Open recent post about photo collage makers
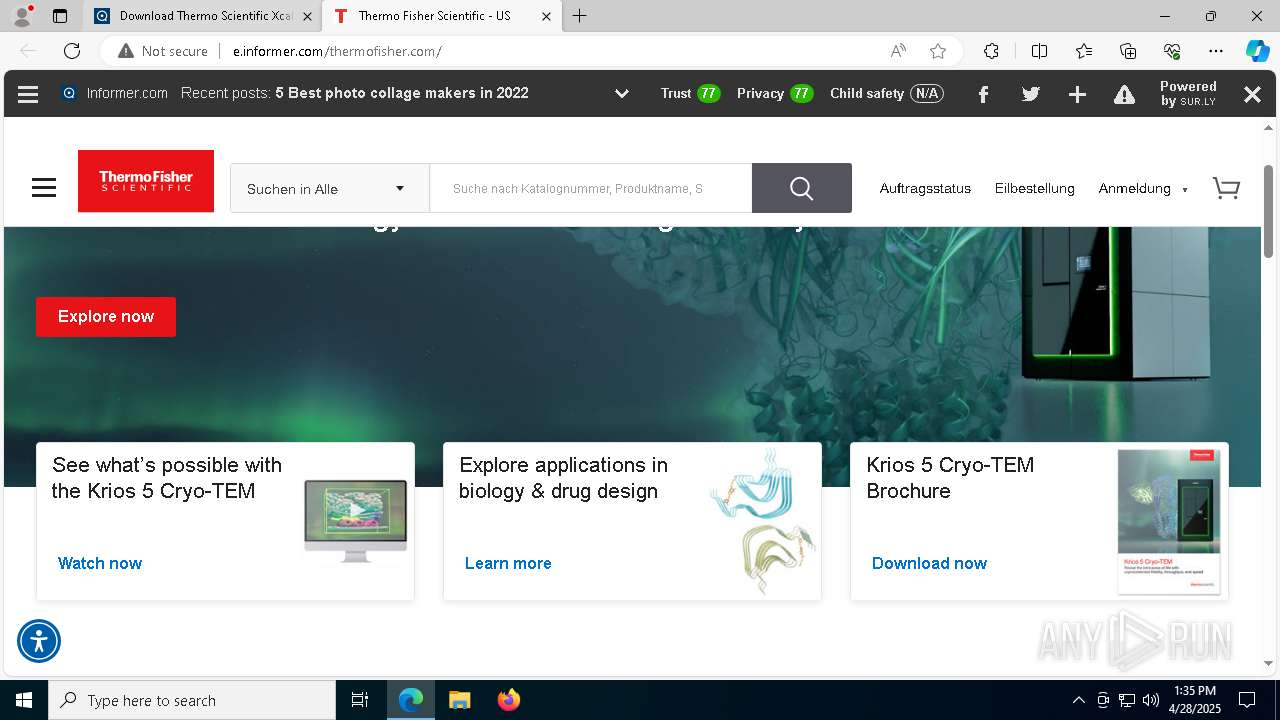 (402, 93)
